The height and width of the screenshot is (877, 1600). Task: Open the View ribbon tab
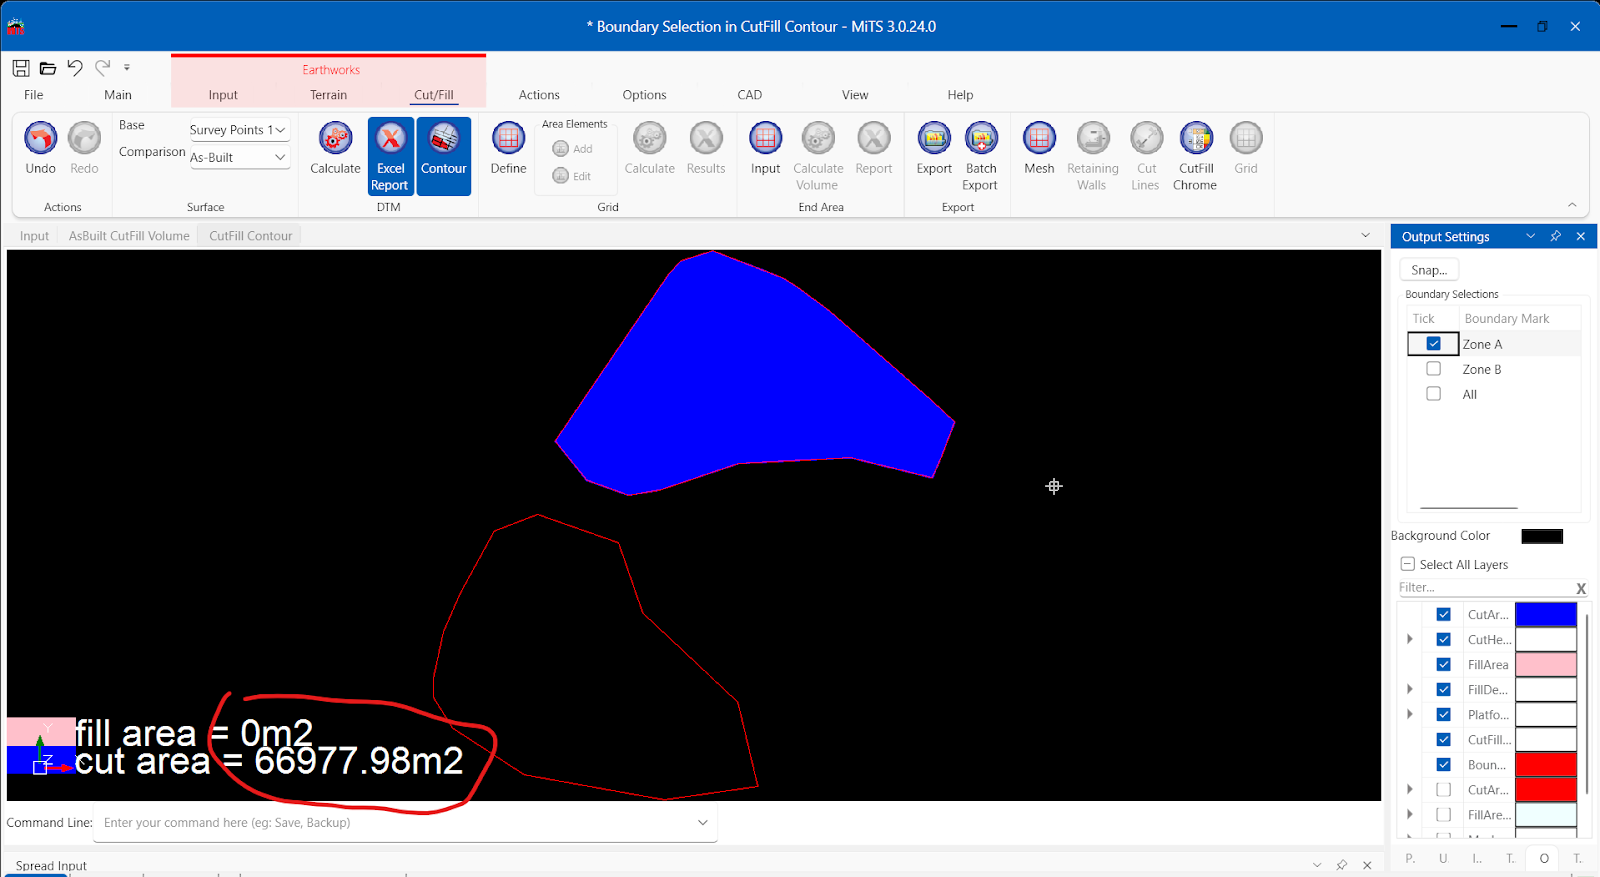pos(855,95)
